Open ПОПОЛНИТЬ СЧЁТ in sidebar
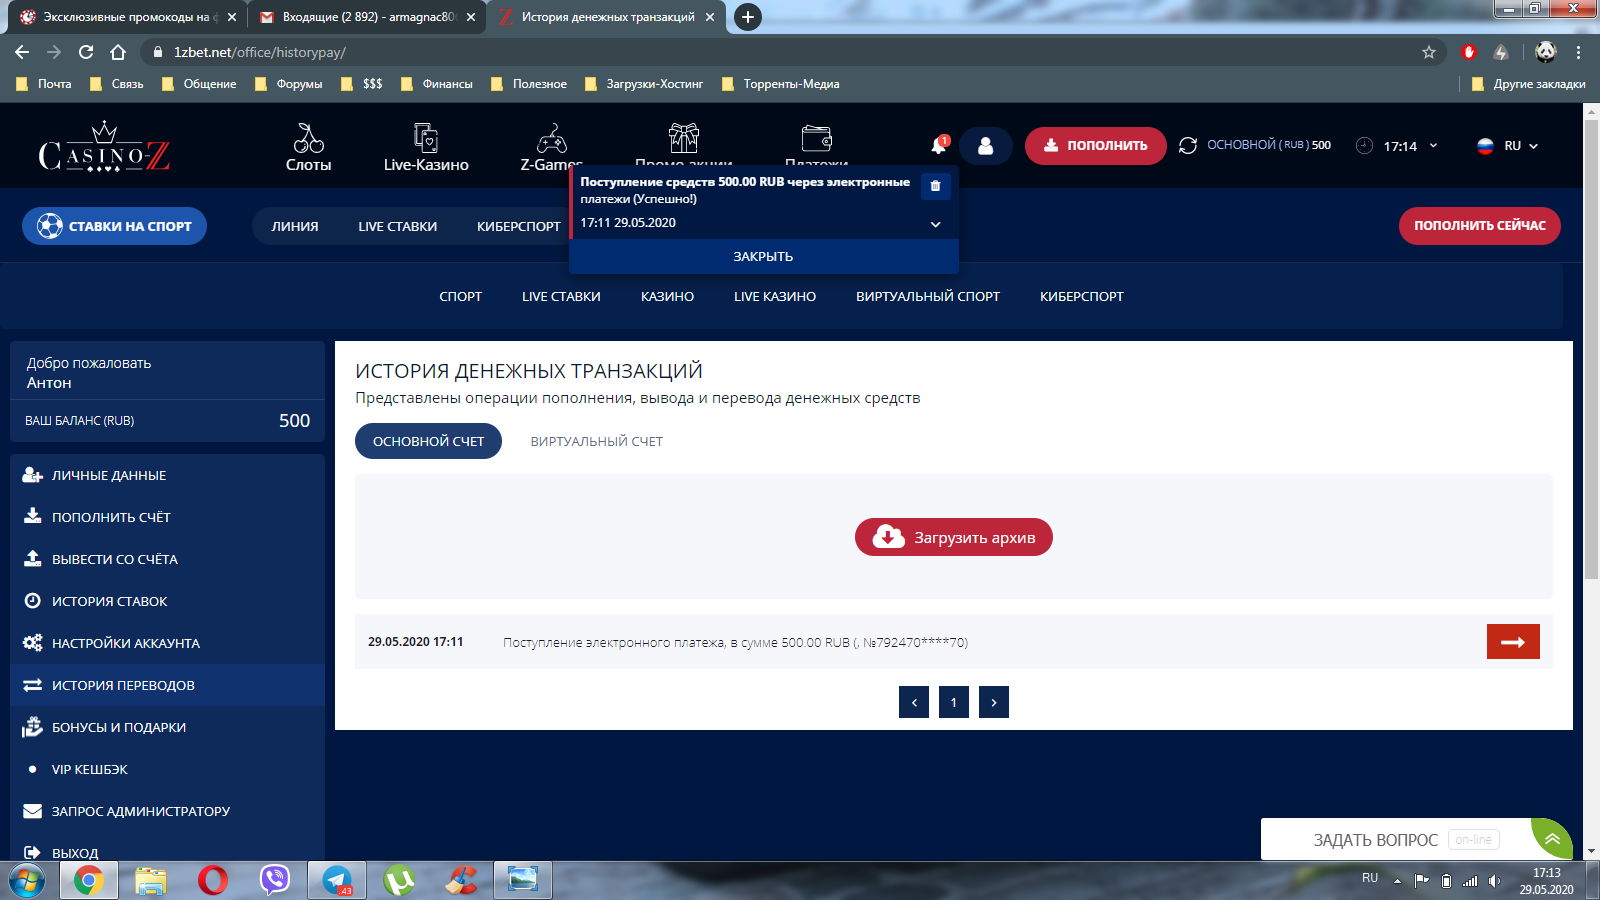This screenshot has width=1600, height=900. pyautogui.click(x=167, y=517)
